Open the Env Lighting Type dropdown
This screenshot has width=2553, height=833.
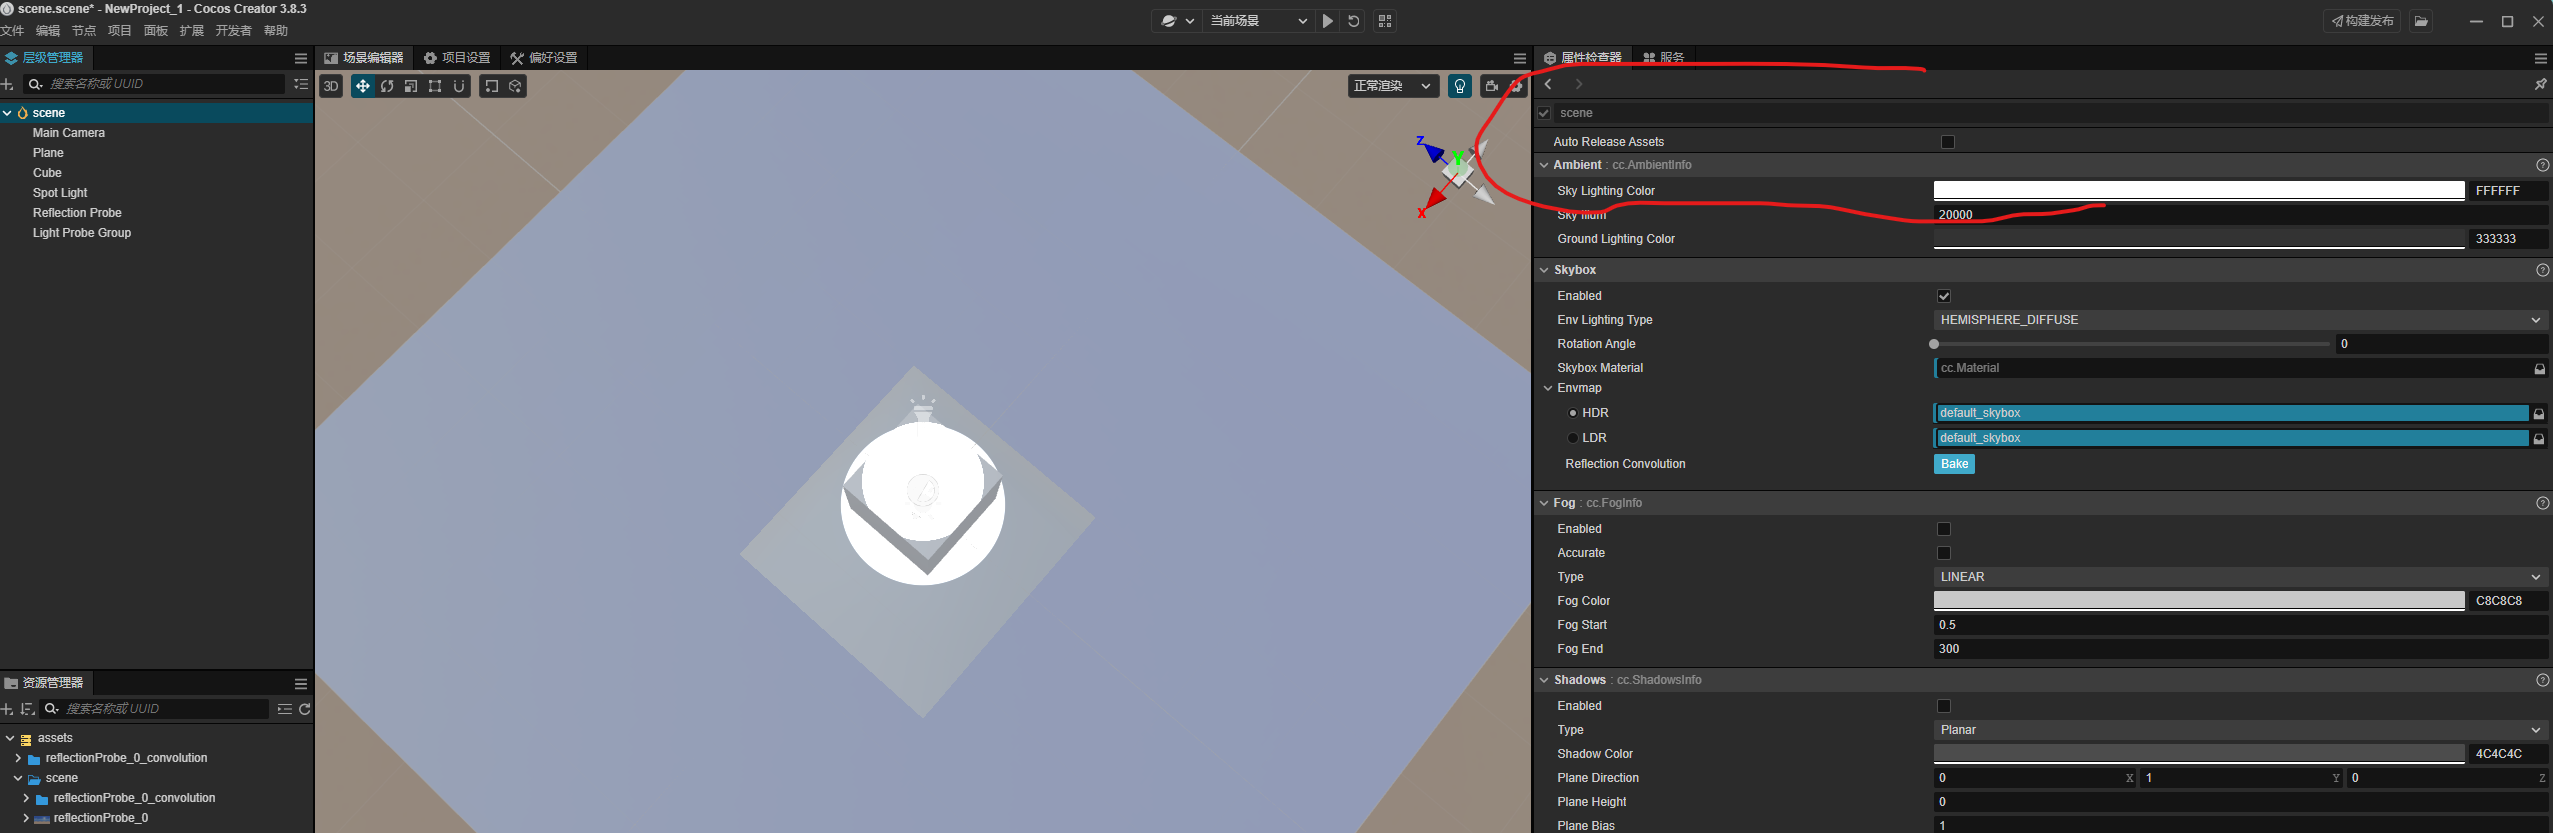tap(2240, 320)
